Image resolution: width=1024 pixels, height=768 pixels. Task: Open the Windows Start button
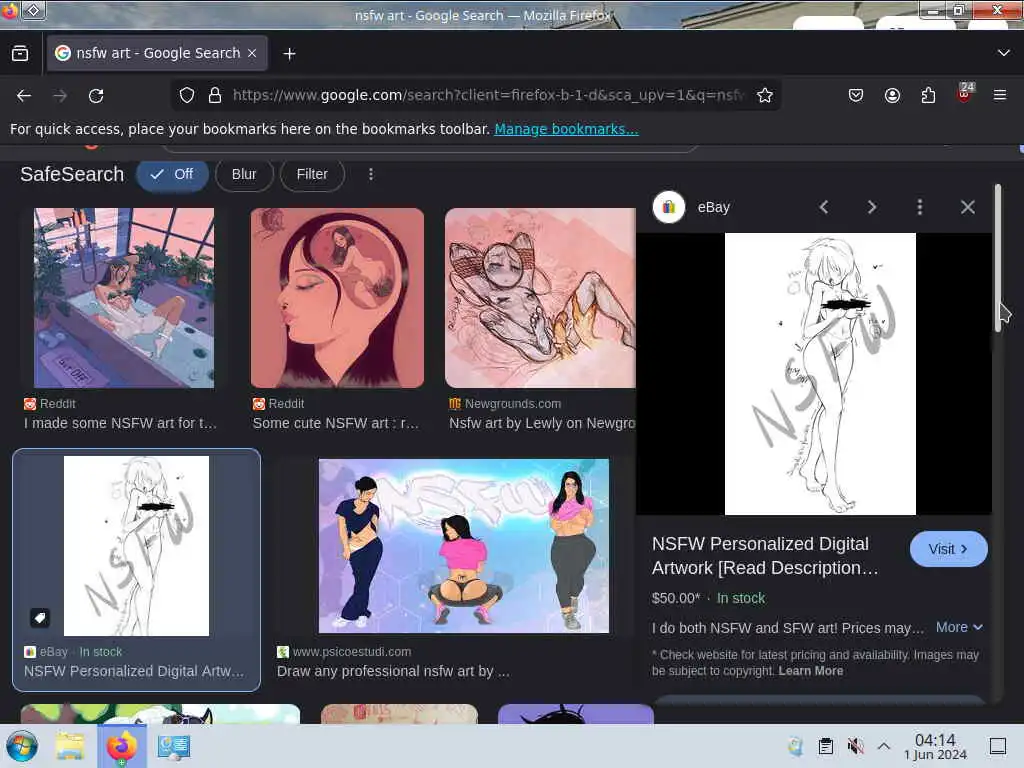[x=22, y=746]
